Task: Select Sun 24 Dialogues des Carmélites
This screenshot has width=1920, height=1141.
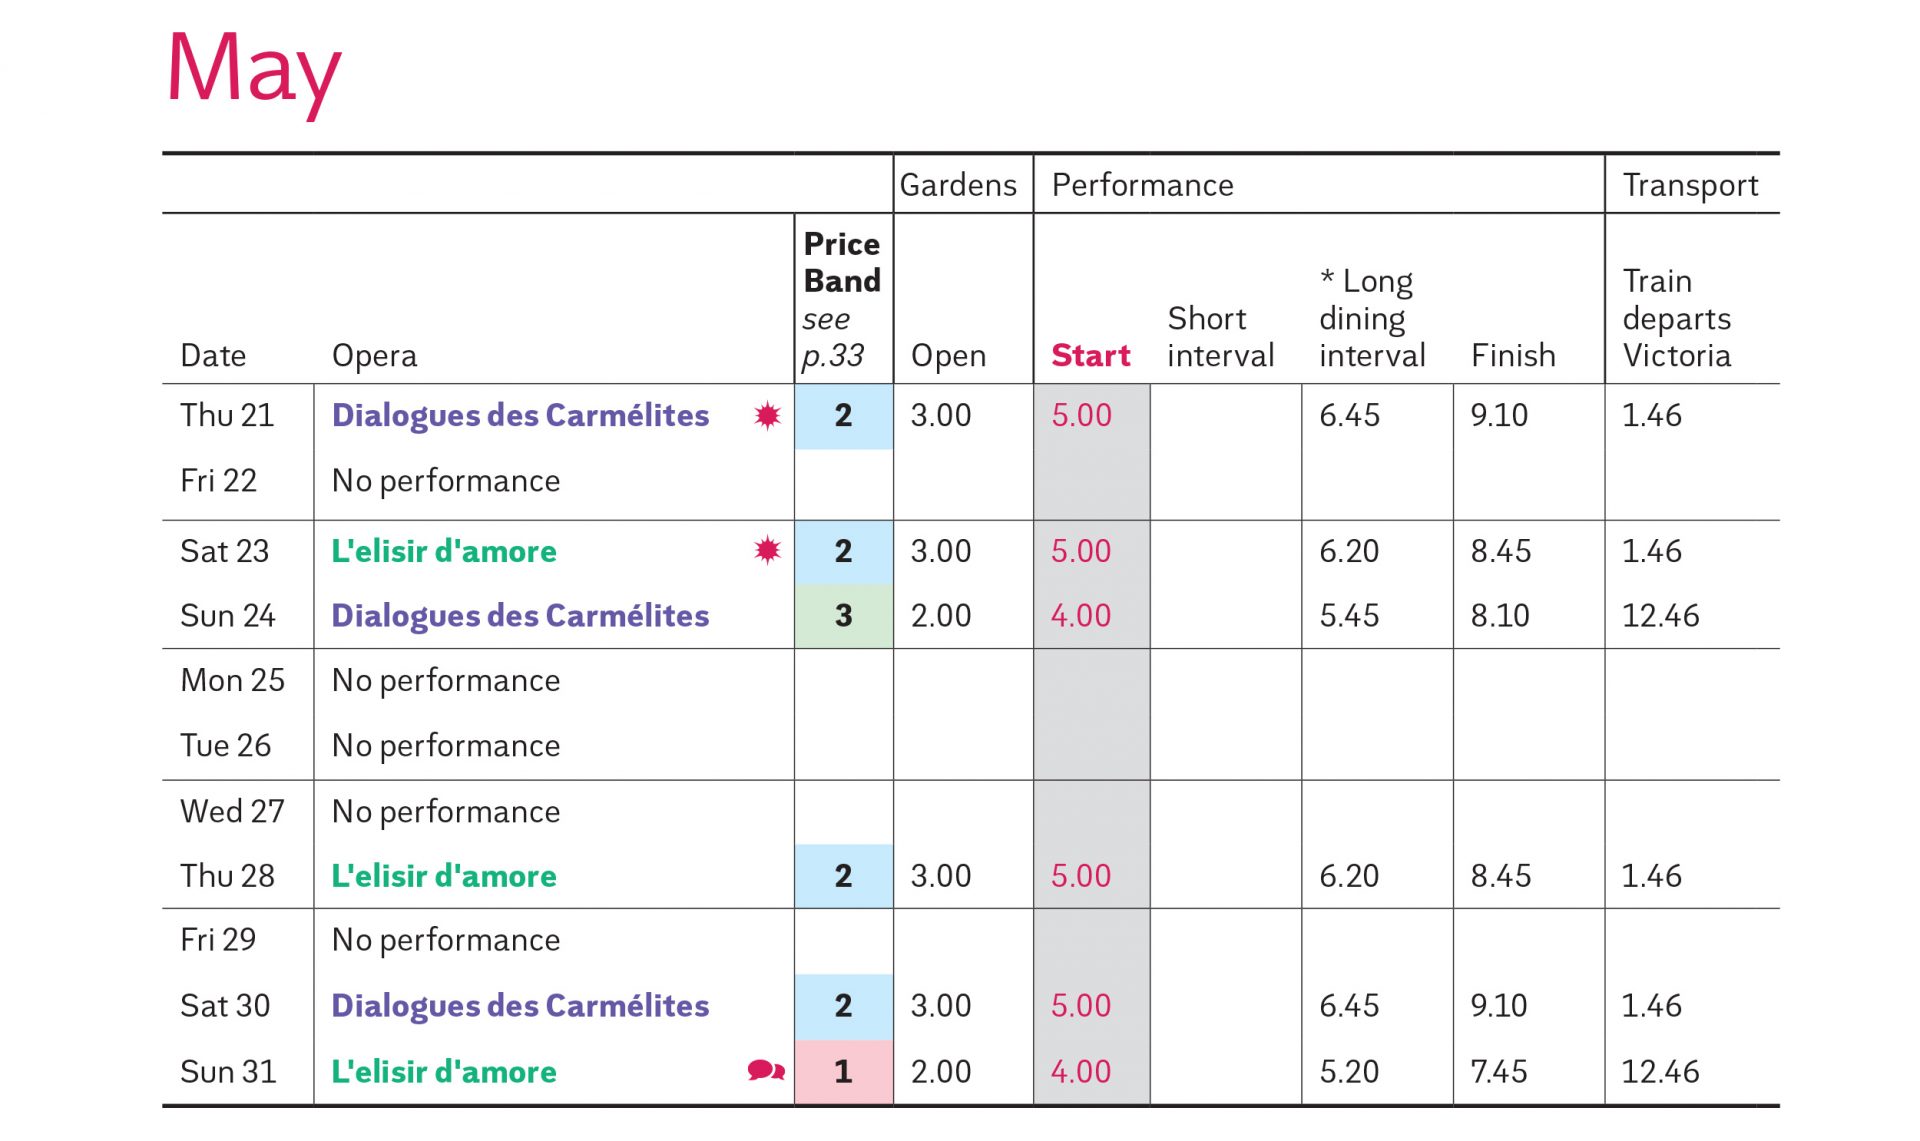Action: (x=520, y=615)
